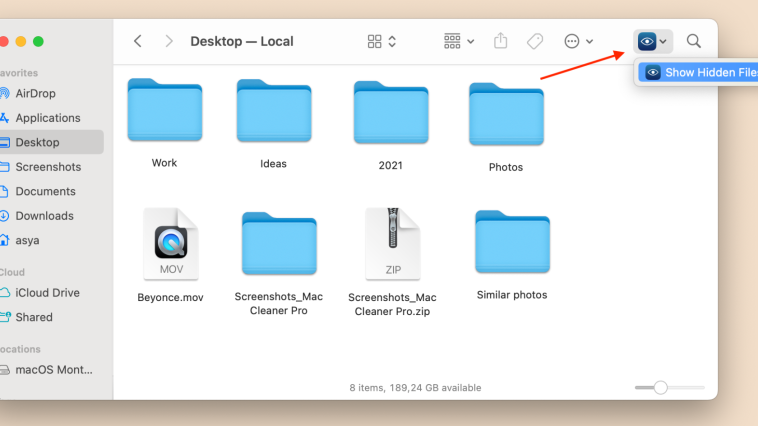This screenshot has width=758, height=426.
Task: Expand the eye extension dropdown chevron
Action: [x=663, y=42]
